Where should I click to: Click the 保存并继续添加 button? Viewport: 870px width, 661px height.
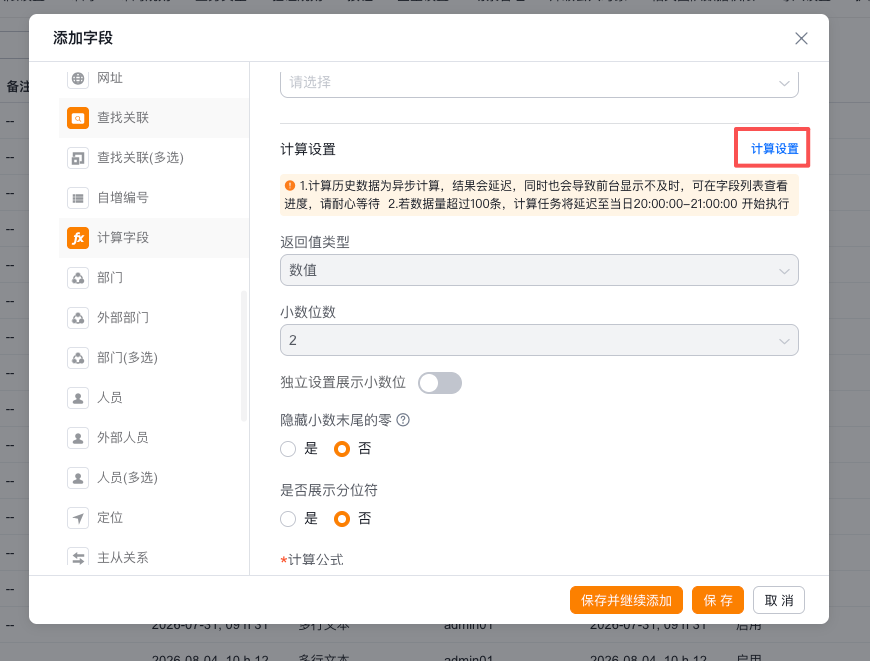pos(626,601)
